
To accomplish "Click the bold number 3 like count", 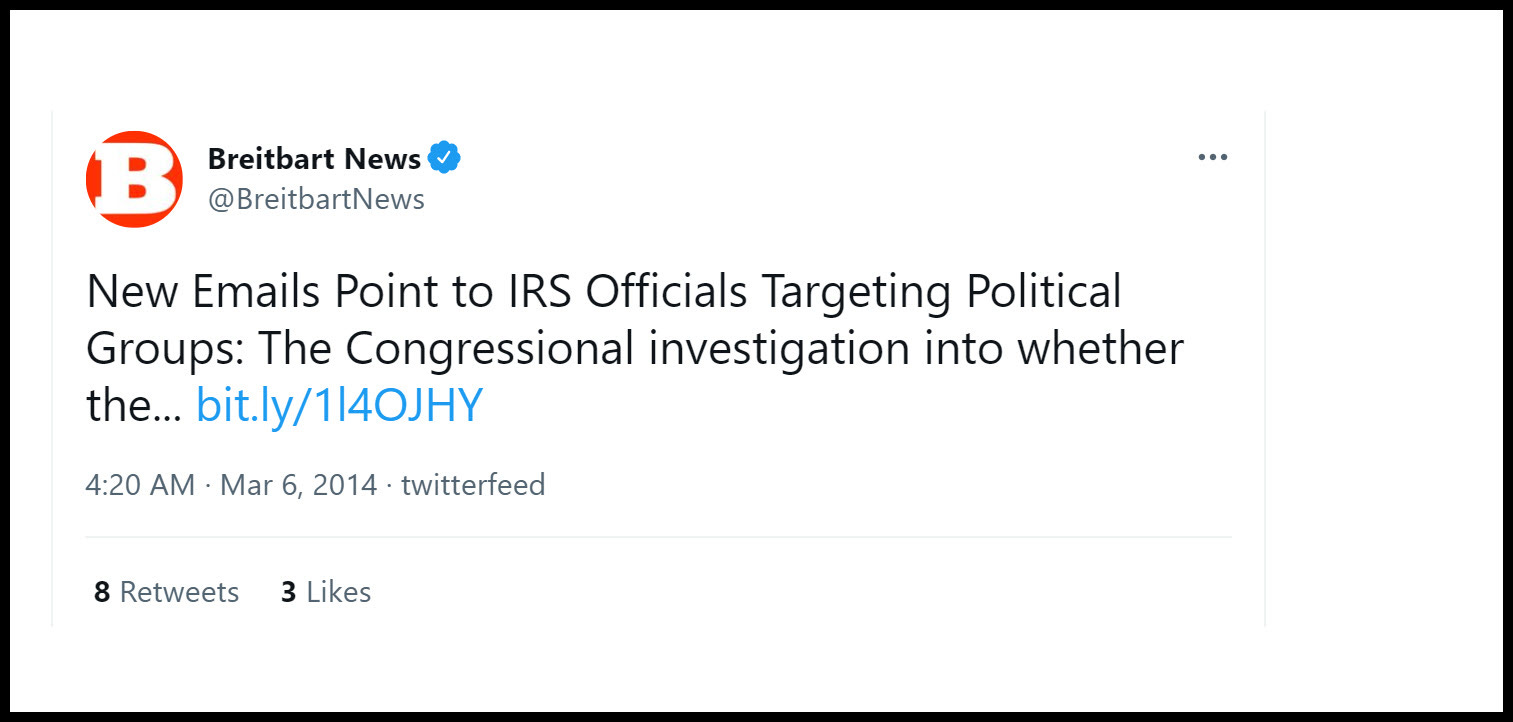I will [x=289, y=592].
